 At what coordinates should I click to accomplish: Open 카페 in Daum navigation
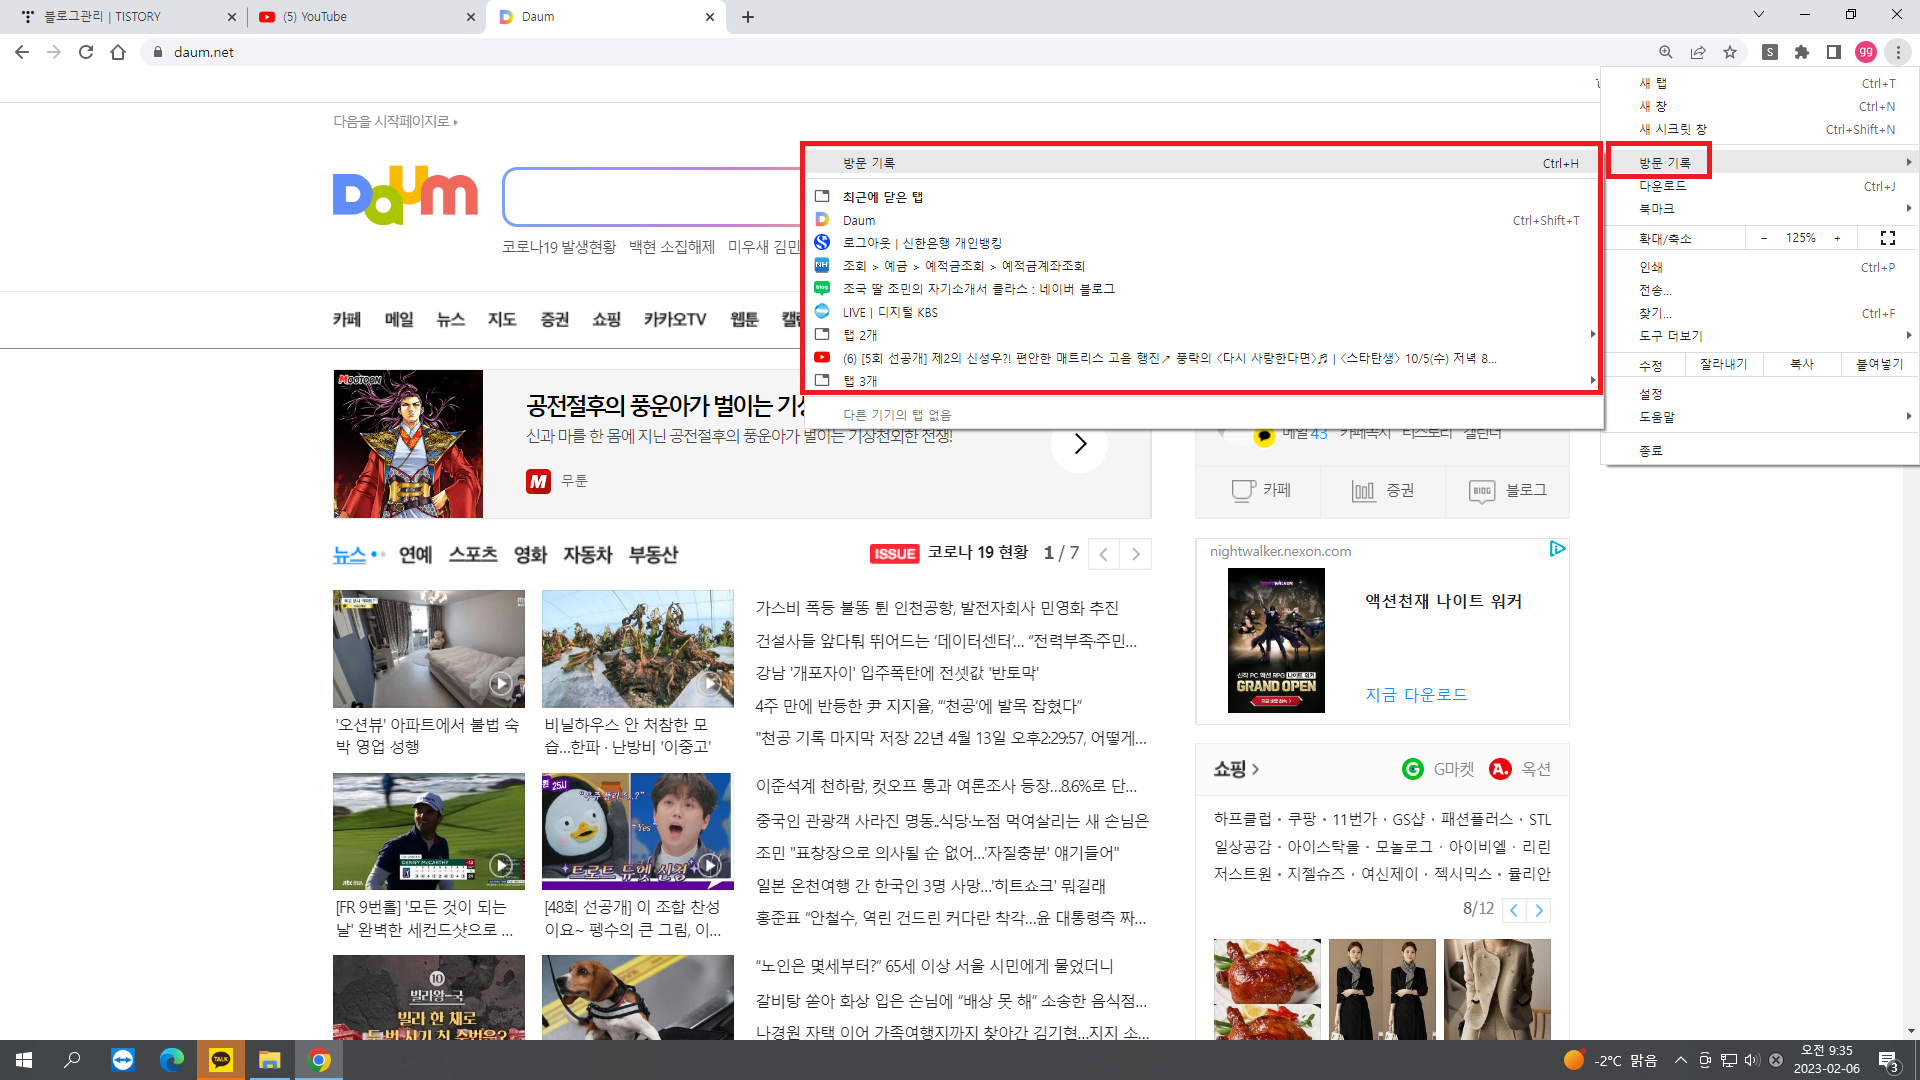(x=347, y=319)
